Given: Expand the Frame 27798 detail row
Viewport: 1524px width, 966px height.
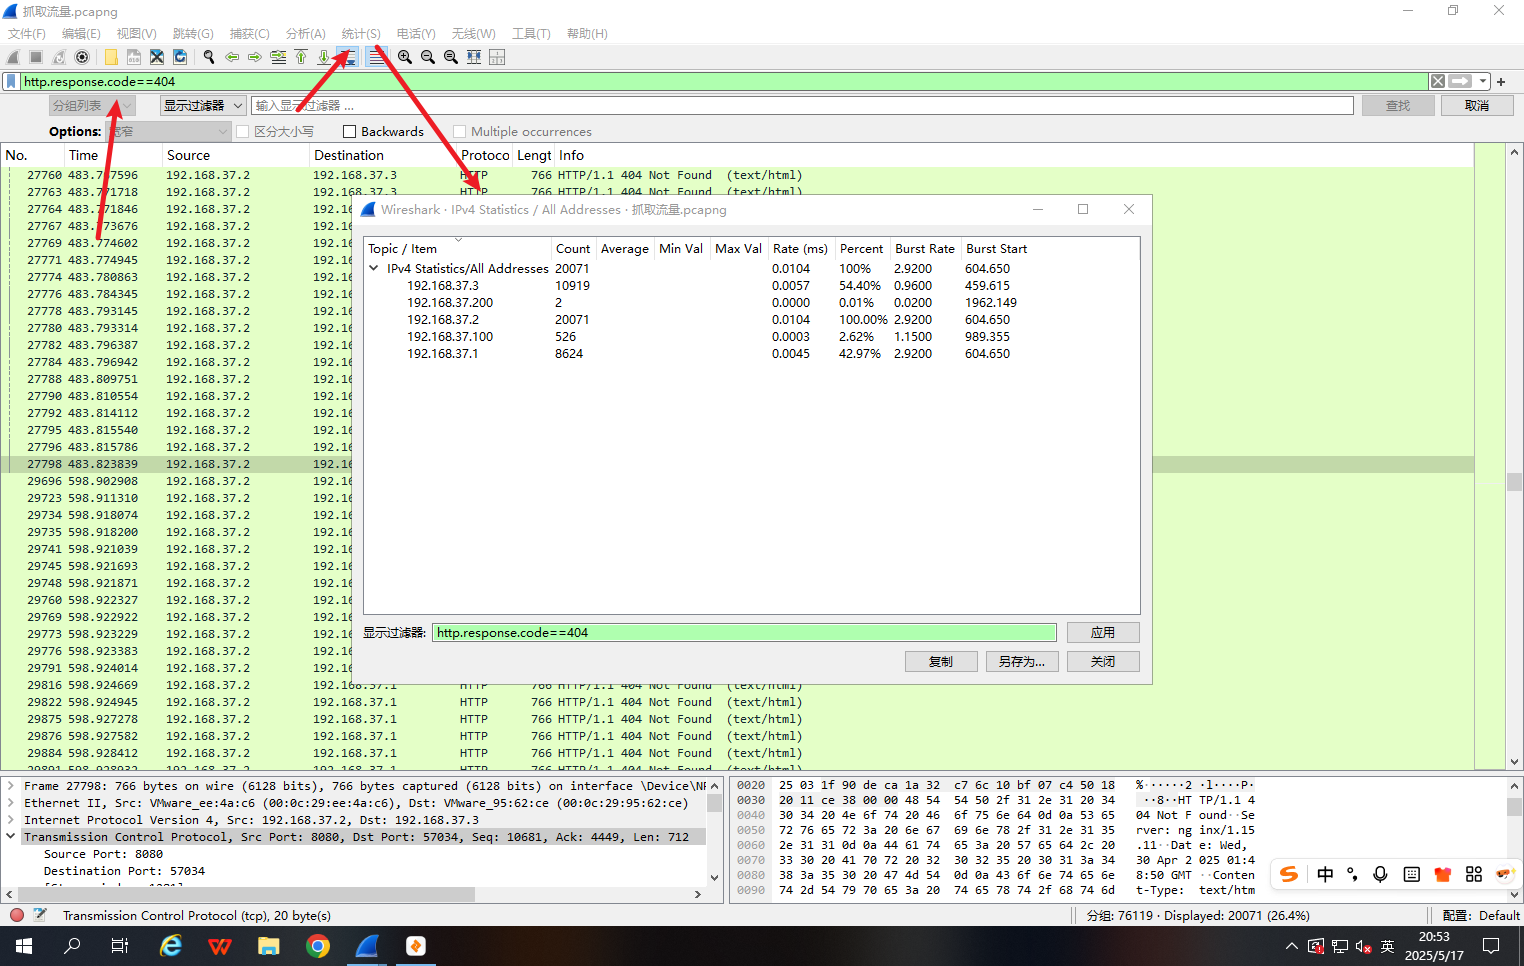Looking at the screenshot, I should pyautogui.click(x=11, y=786).
